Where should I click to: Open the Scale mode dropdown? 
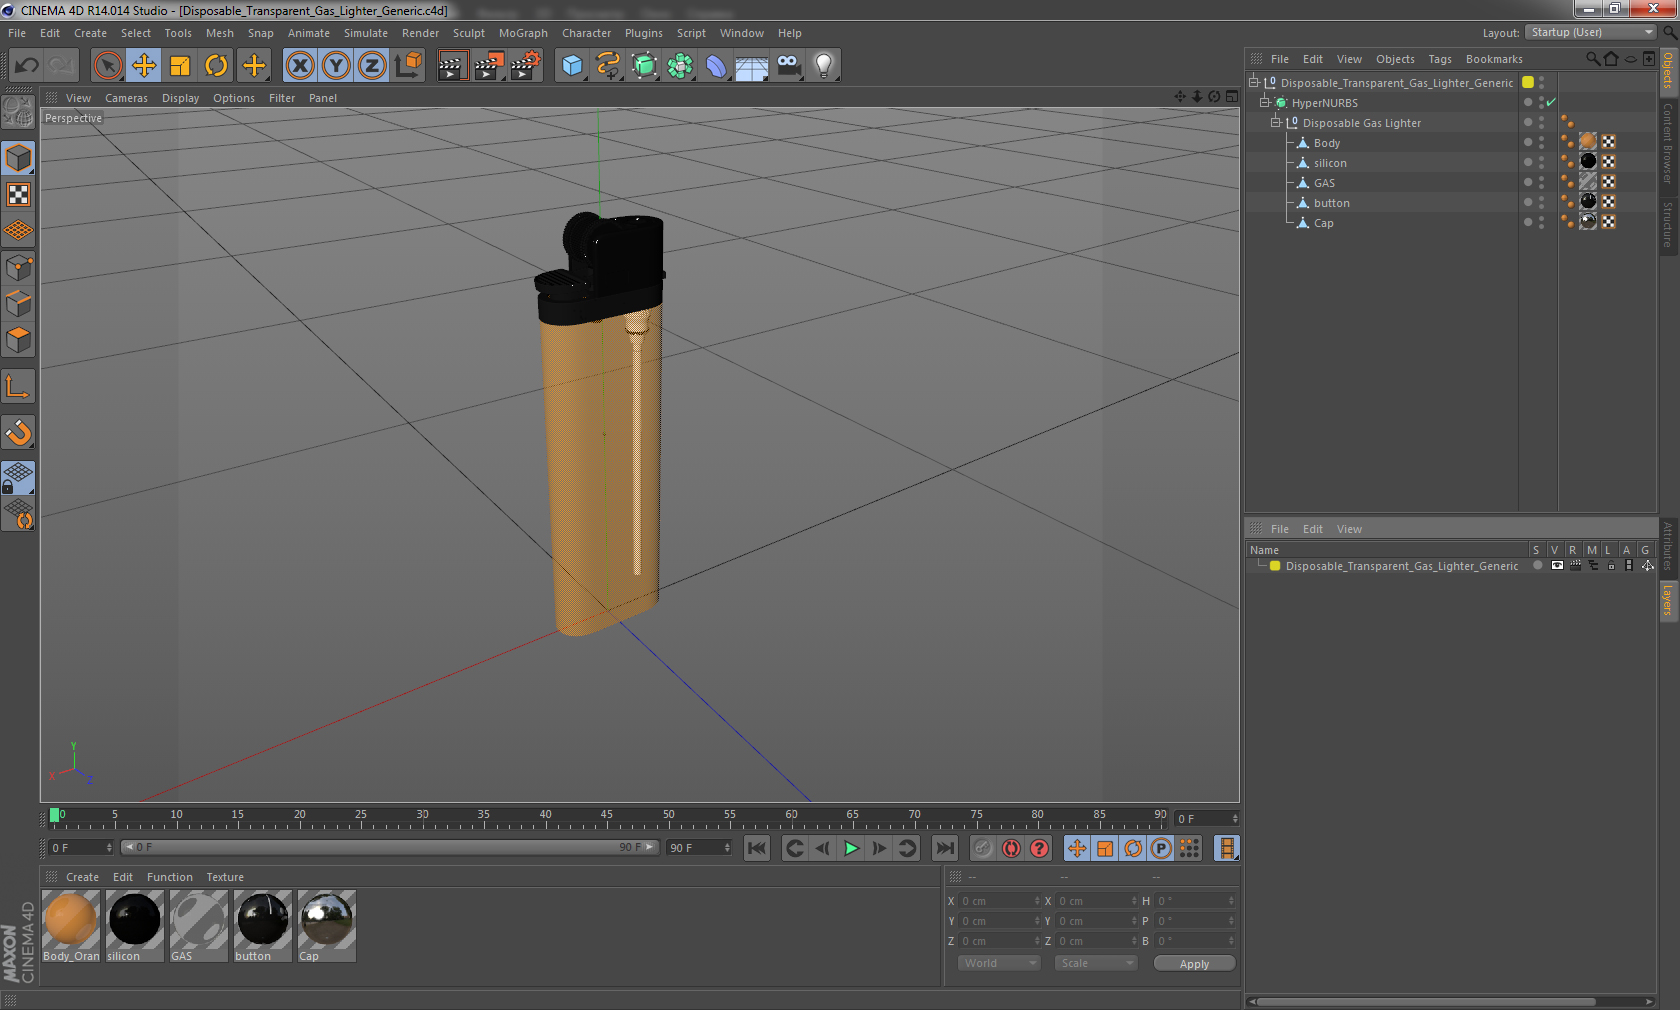1096,963
